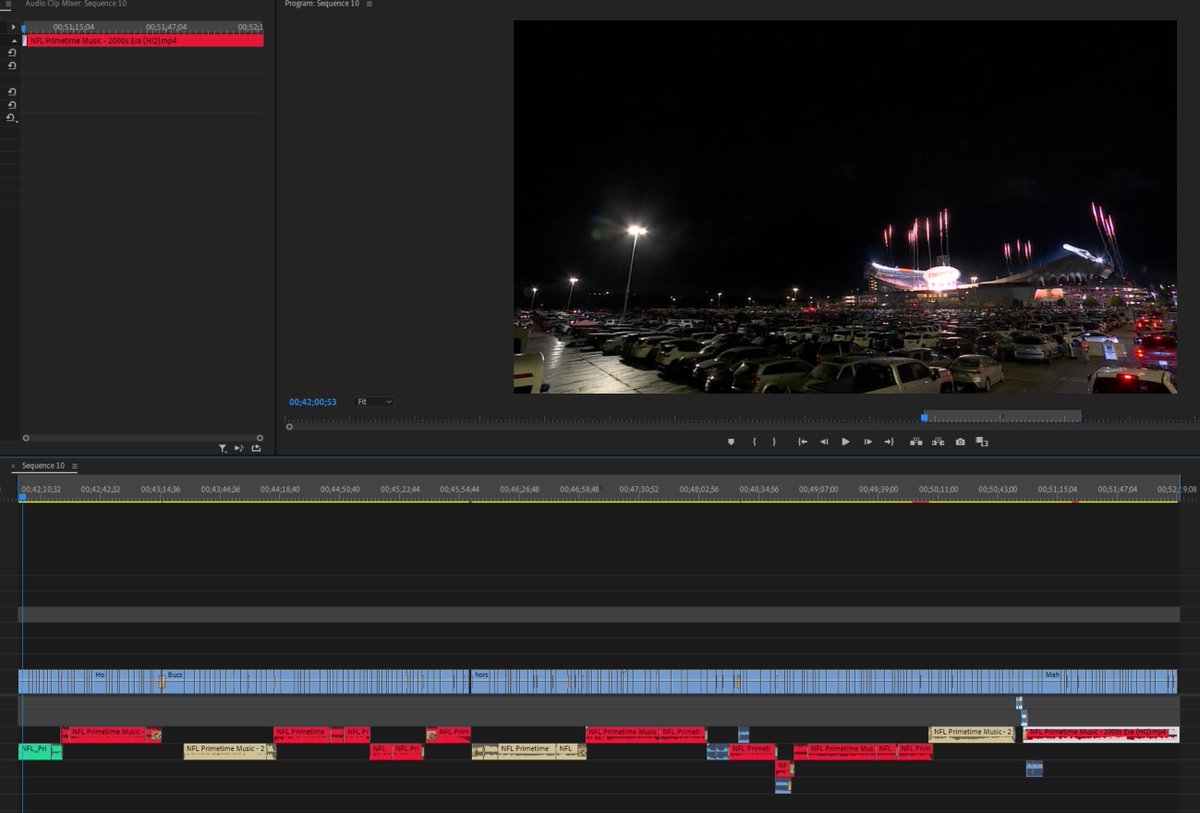
Task: Click the 00;43;14;36 ruler timecode
Action: 160,489
